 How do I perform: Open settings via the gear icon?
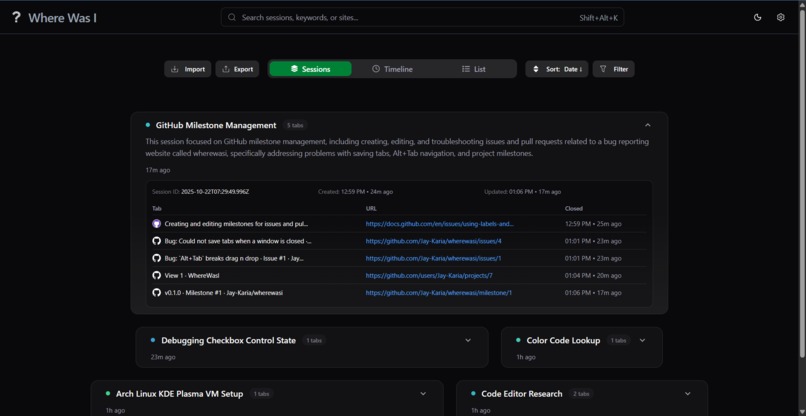point(780,17)
